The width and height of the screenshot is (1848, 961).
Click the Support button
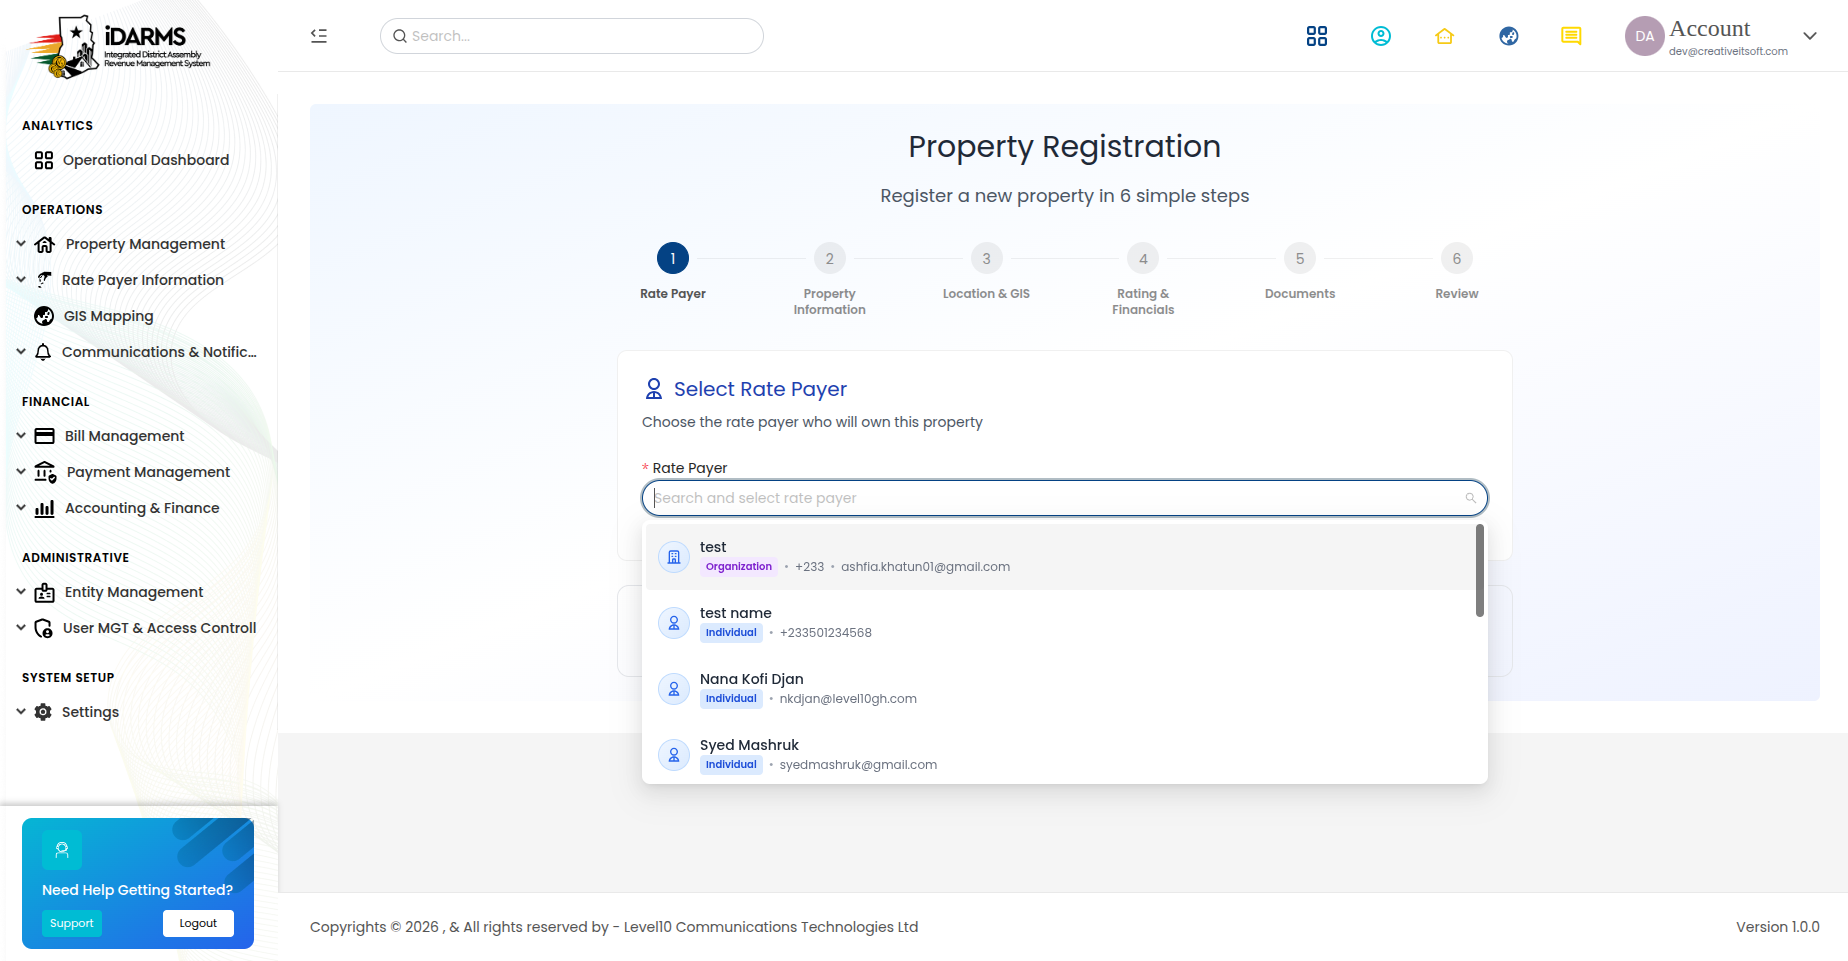[x=72, y=923]
